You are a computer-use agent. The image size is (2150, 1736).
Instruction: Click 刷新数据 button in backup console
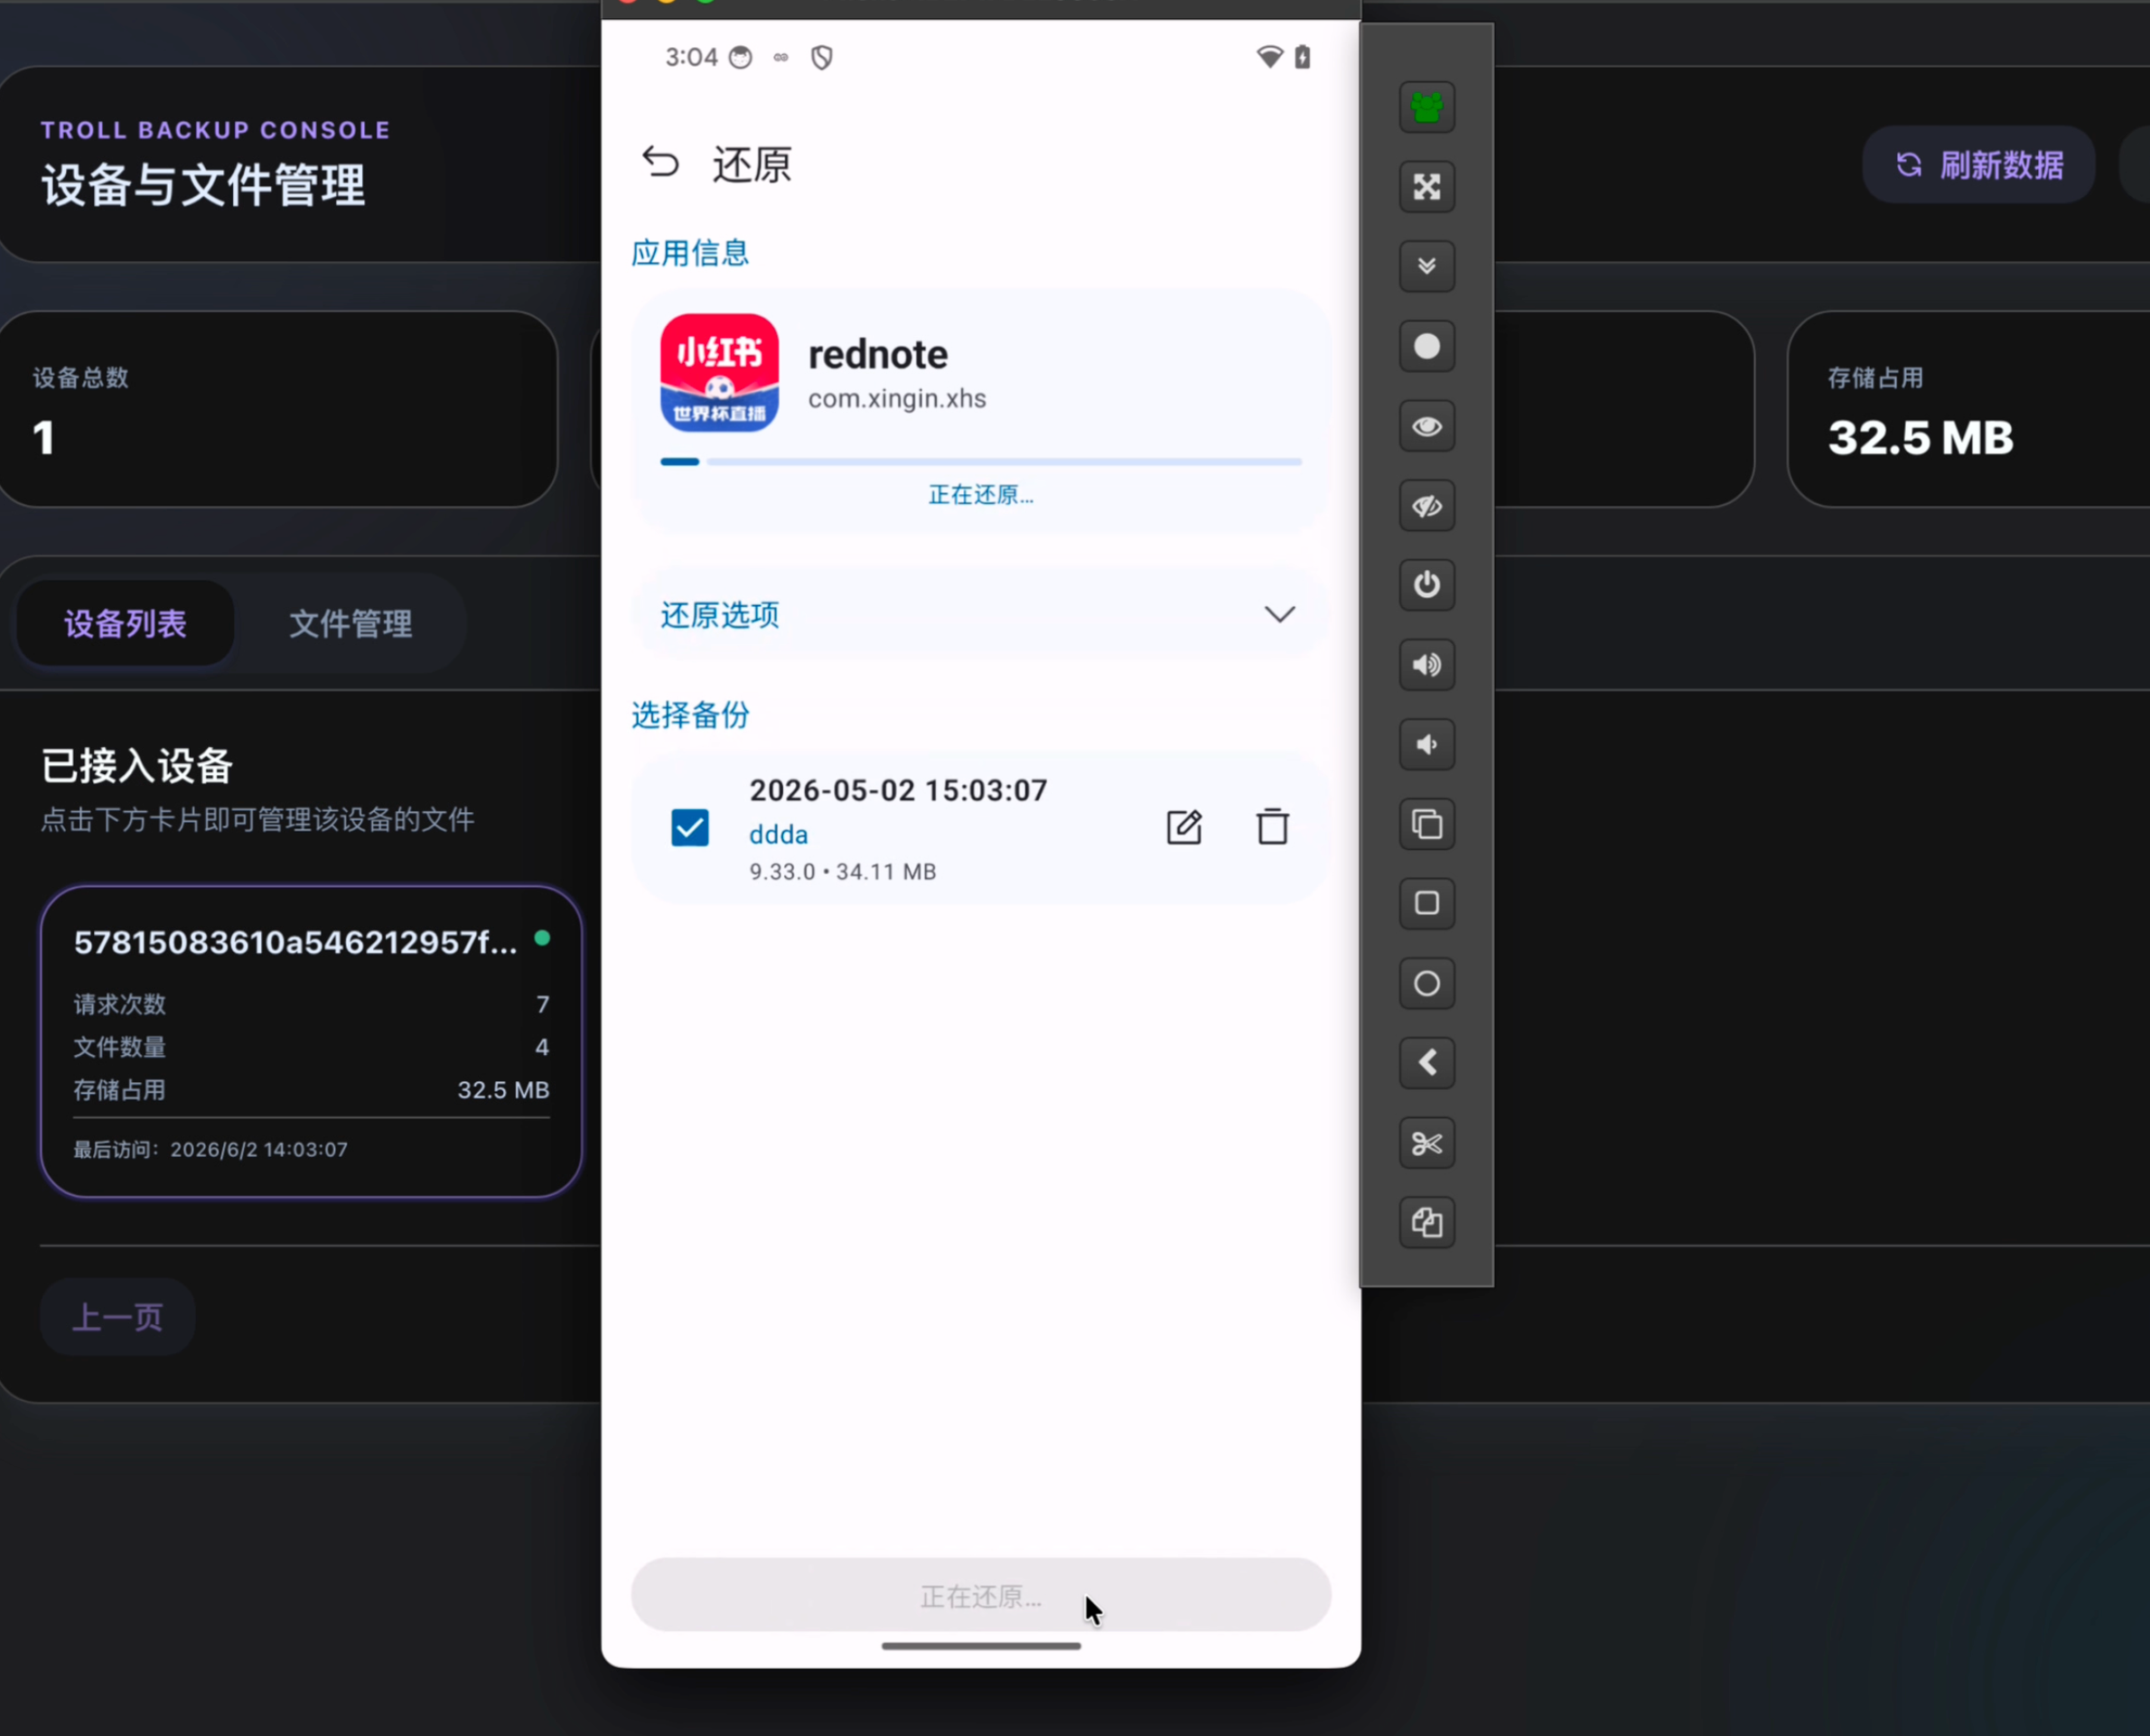1978,165
